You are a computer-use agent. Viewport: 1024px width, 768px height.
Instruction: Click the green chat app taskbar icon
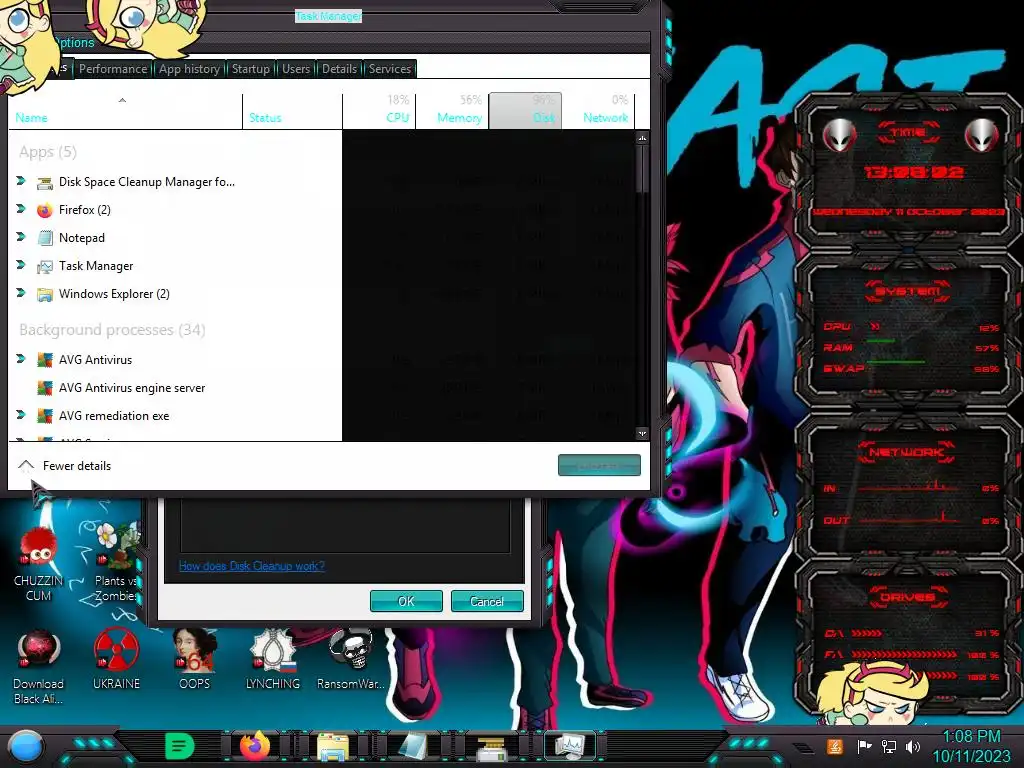tap(180, 746)
